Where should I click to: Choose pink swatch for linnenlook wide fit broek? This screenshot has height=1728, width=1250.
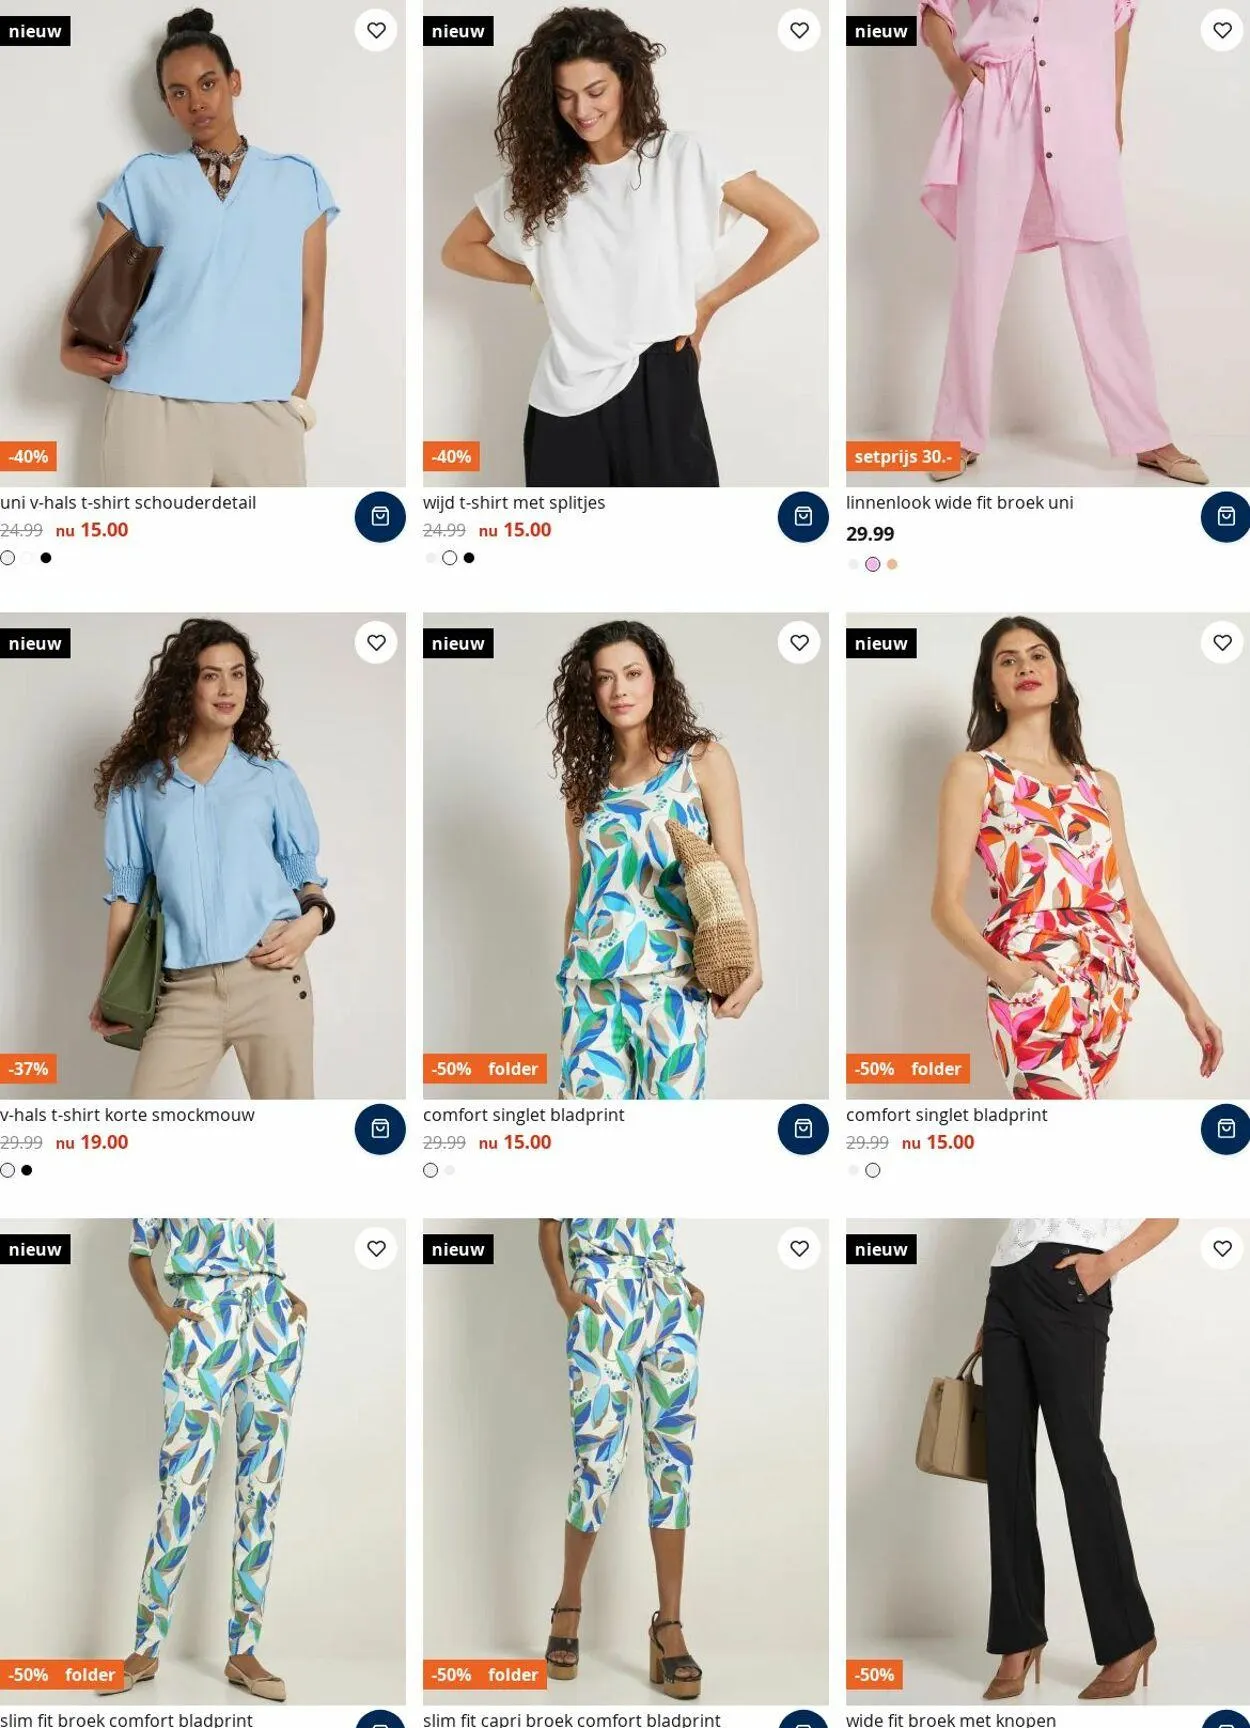point(872,564)
